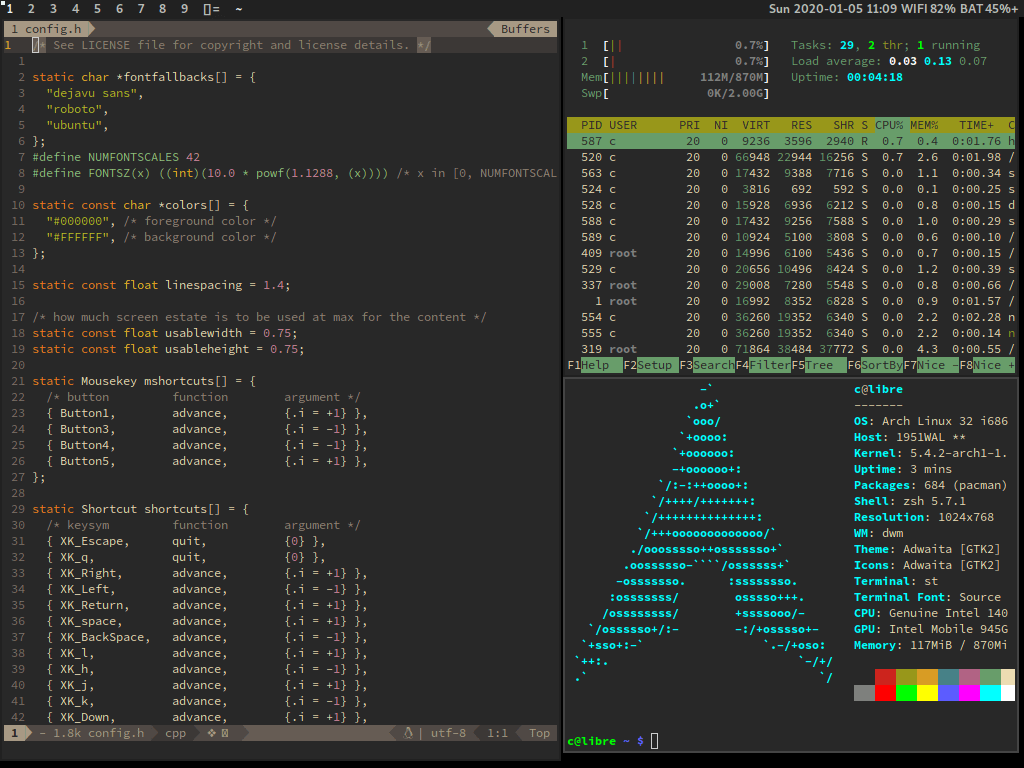Click the boxed-x icon in Vim statusline
Screen dimensions: 1024x768
tap(225, 733)
